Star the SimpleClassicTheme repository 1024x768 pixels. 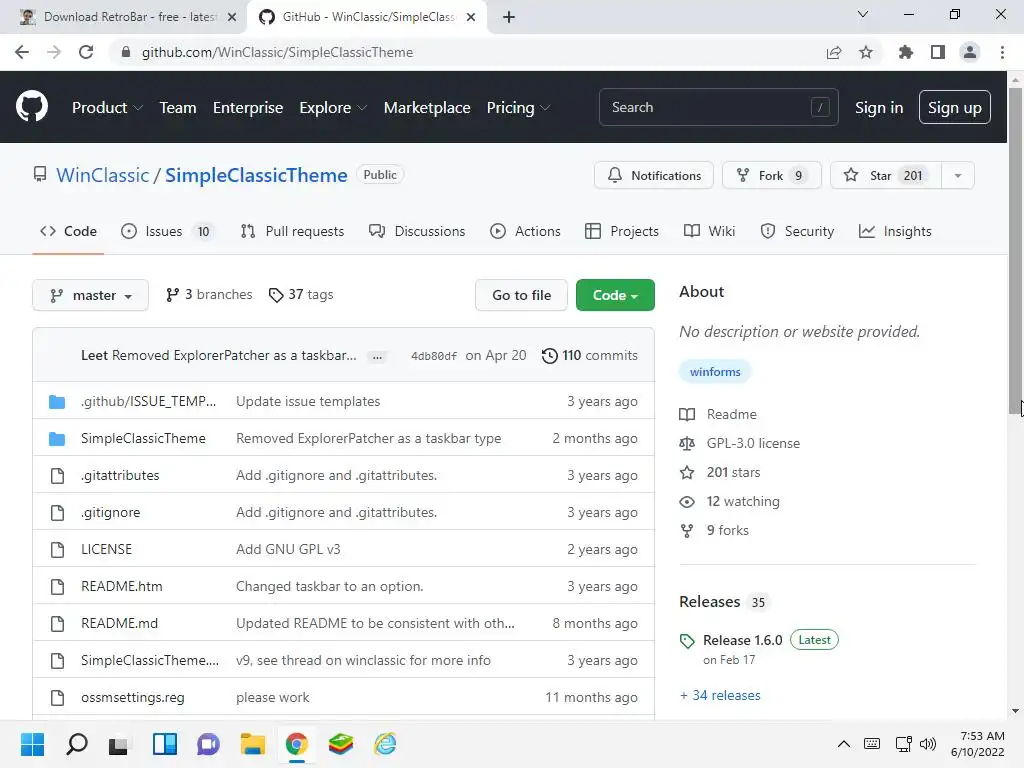click(x=886, y=176)
